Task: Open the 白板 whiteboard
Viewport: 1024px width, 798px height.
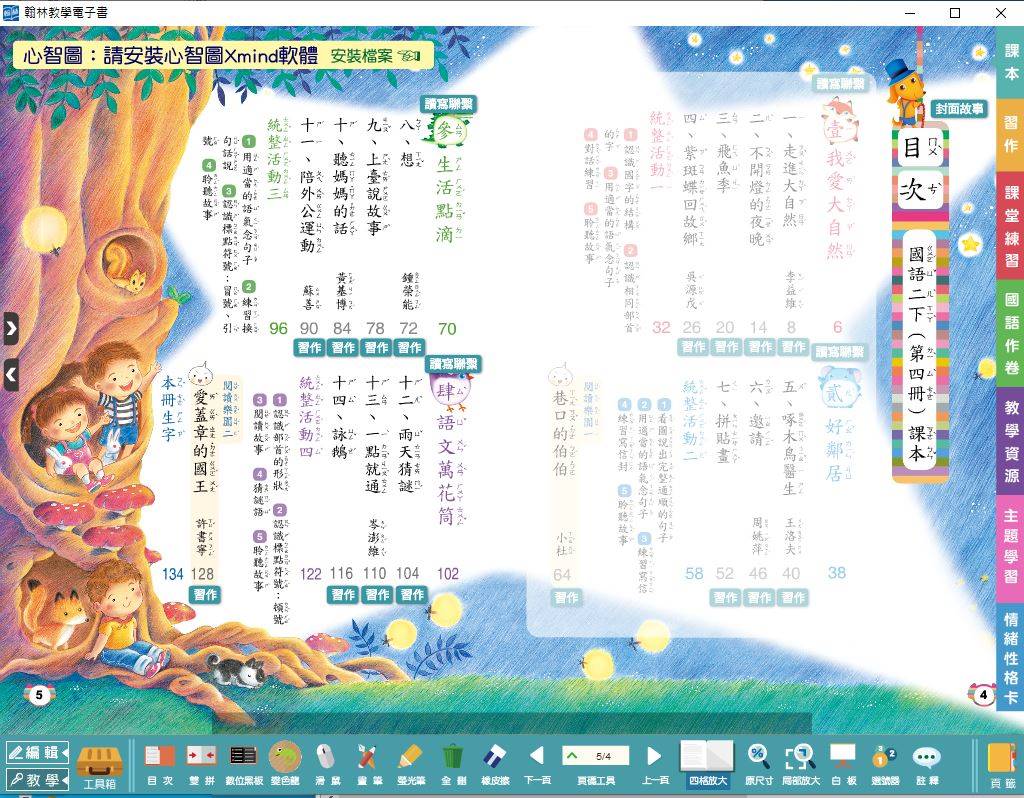Action: 843,765
